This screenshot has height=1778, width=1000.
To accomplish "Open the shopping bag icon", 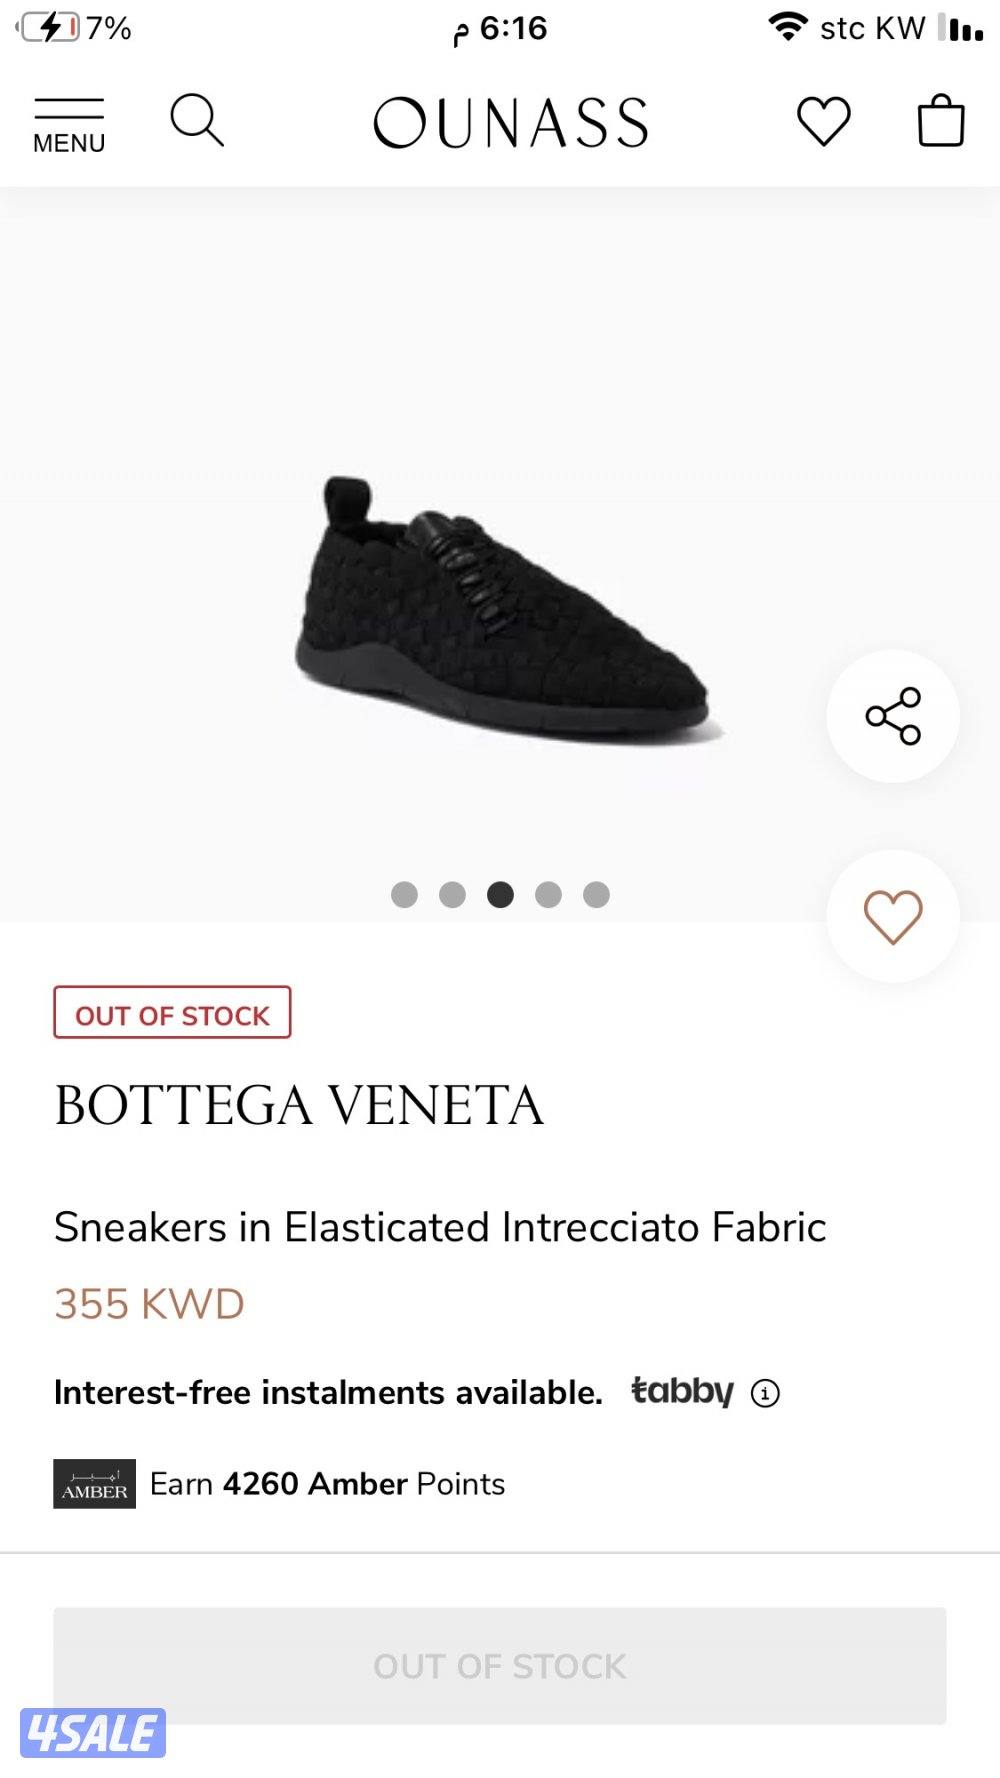I will pyautogui.click(x=940, y=121).
